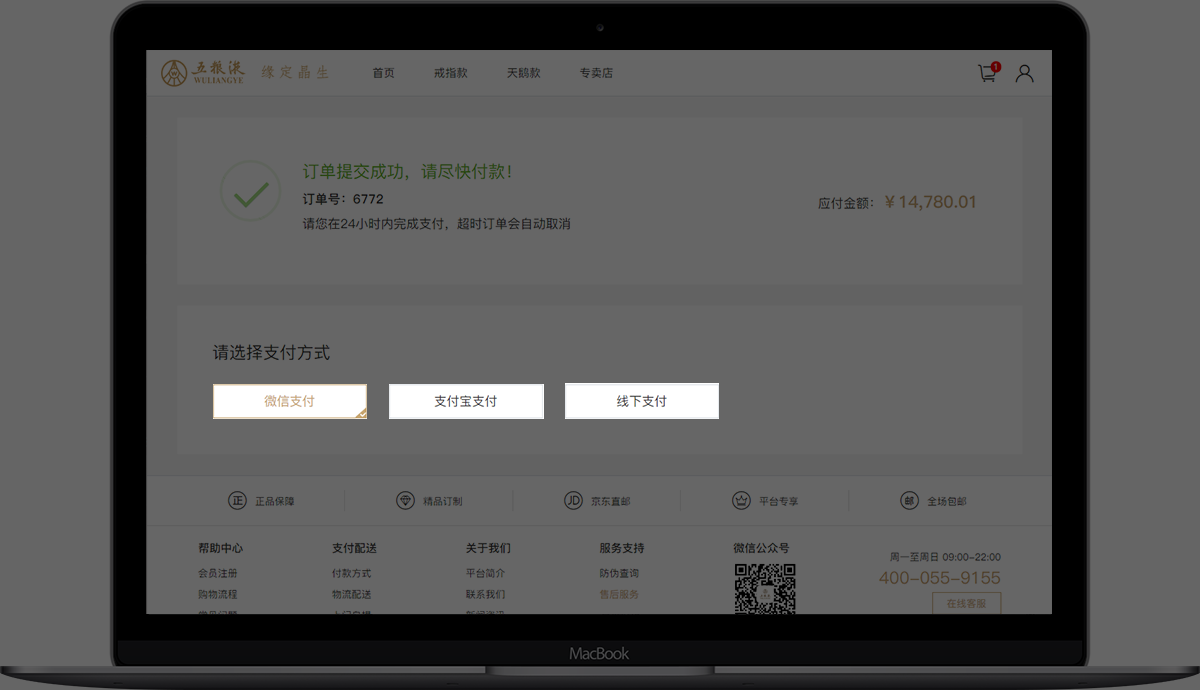Open 平台简介 footer link
The width and height of the screenshot is (1200, 690).
pos(485,574)
